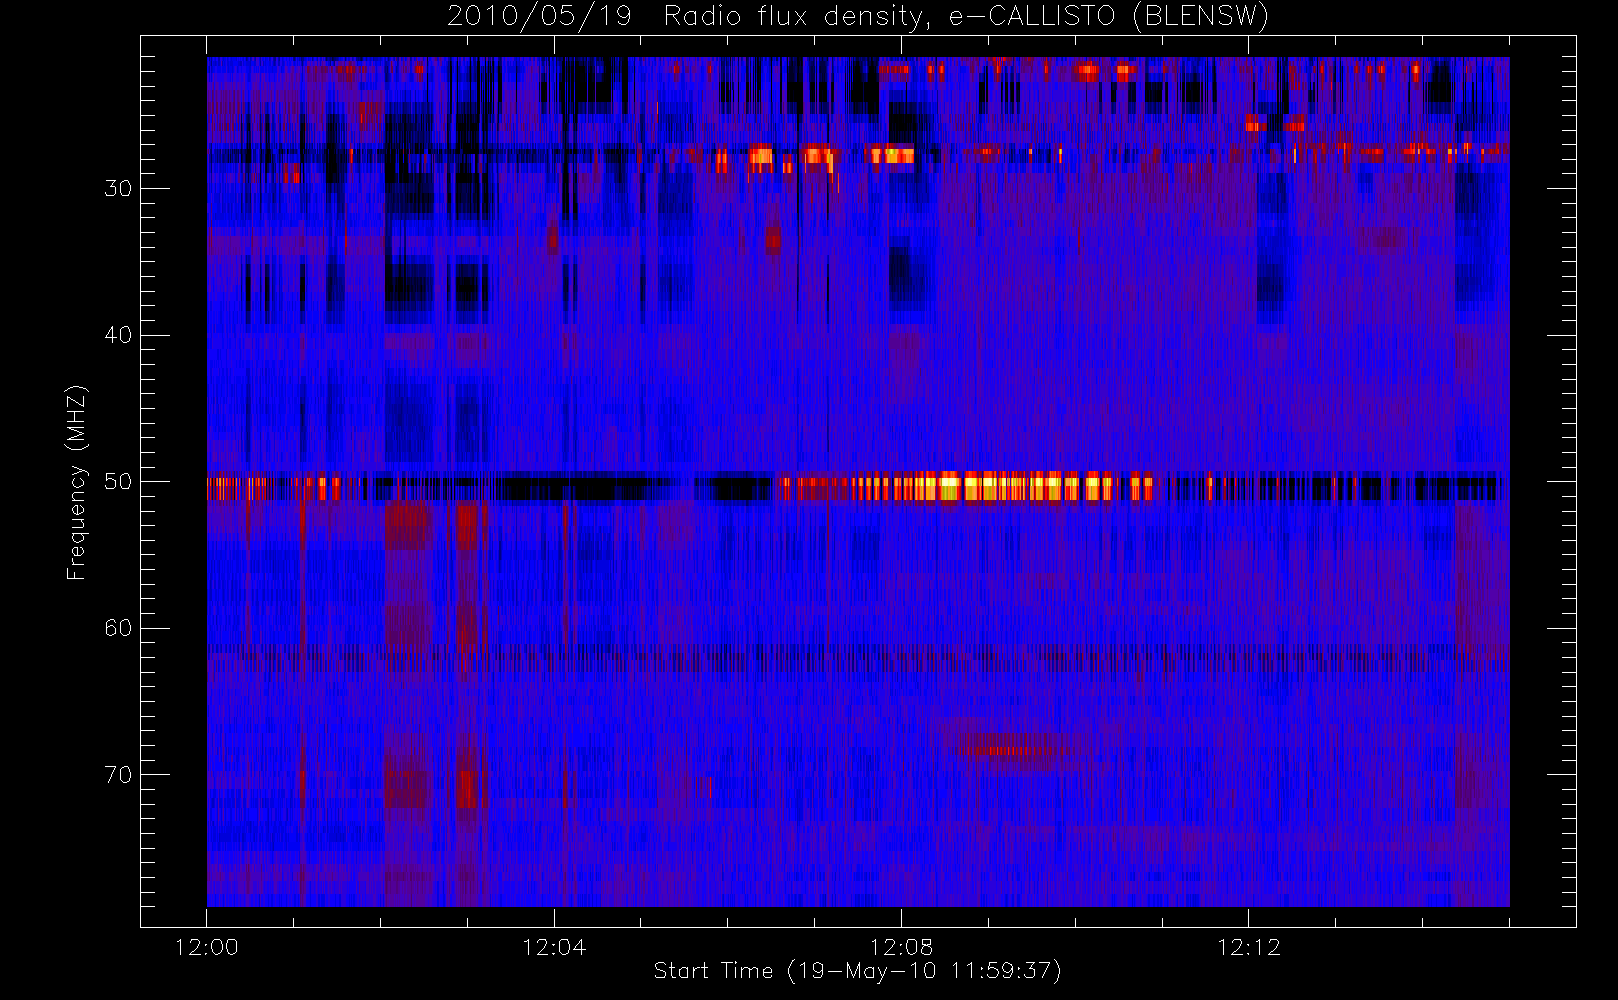This screenshot has width=1618, height=1000.
Task: Click the 12:08 time tick label
Action: 901,947
